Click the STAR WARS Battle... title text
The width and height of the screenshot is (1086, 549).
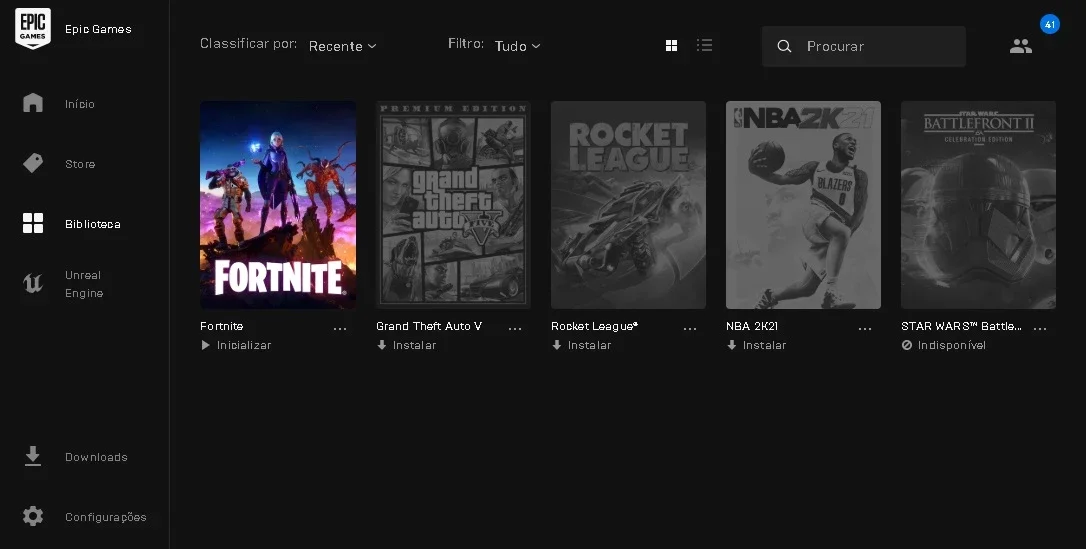(x=961, y=326)
